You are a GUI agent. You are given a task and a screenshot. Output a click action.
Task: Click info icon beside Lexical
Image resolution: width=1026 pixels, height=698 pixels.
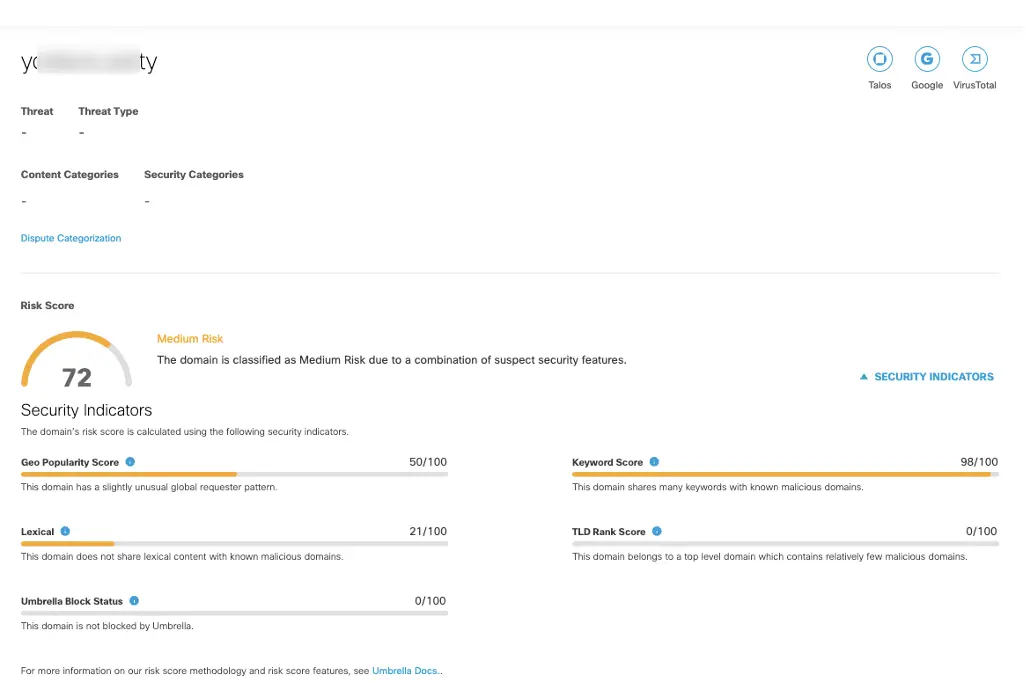point(65,531)
